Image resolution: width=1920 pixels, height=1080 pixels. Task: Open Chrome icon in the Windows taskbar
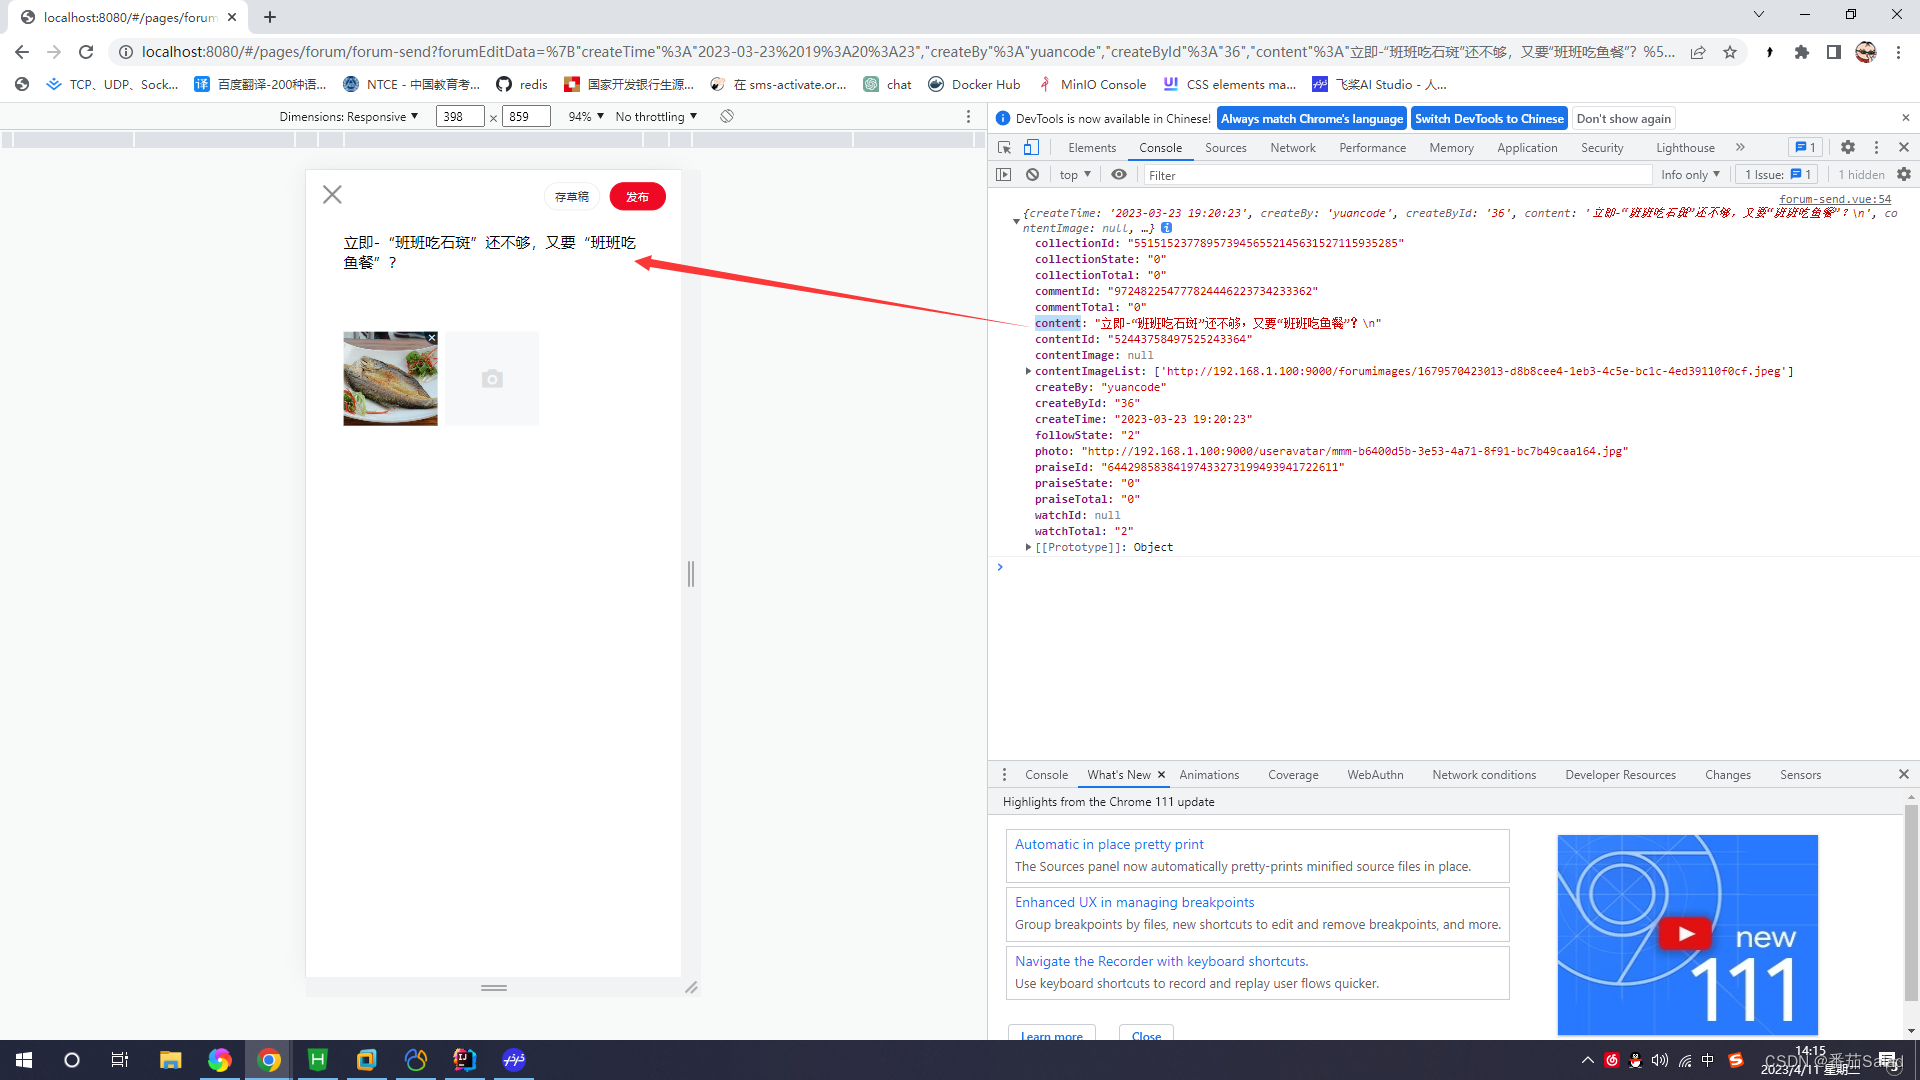(268, 1060)
